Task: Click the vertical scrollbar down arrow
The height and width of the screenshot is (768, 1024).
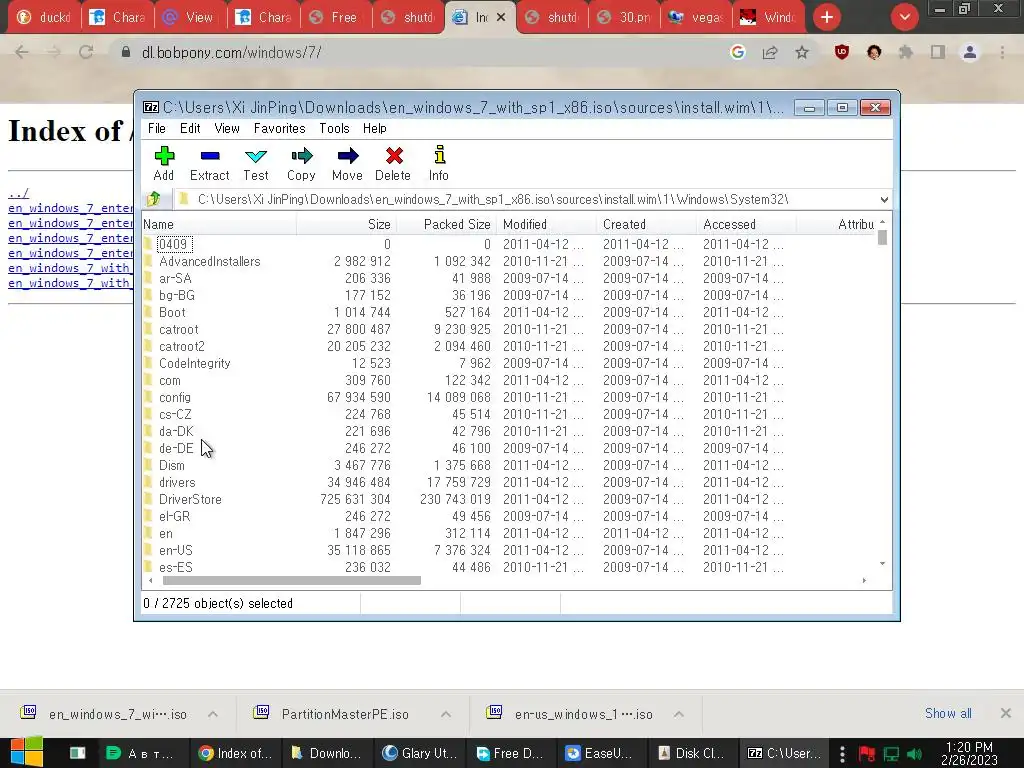Action: click(882, 564)
